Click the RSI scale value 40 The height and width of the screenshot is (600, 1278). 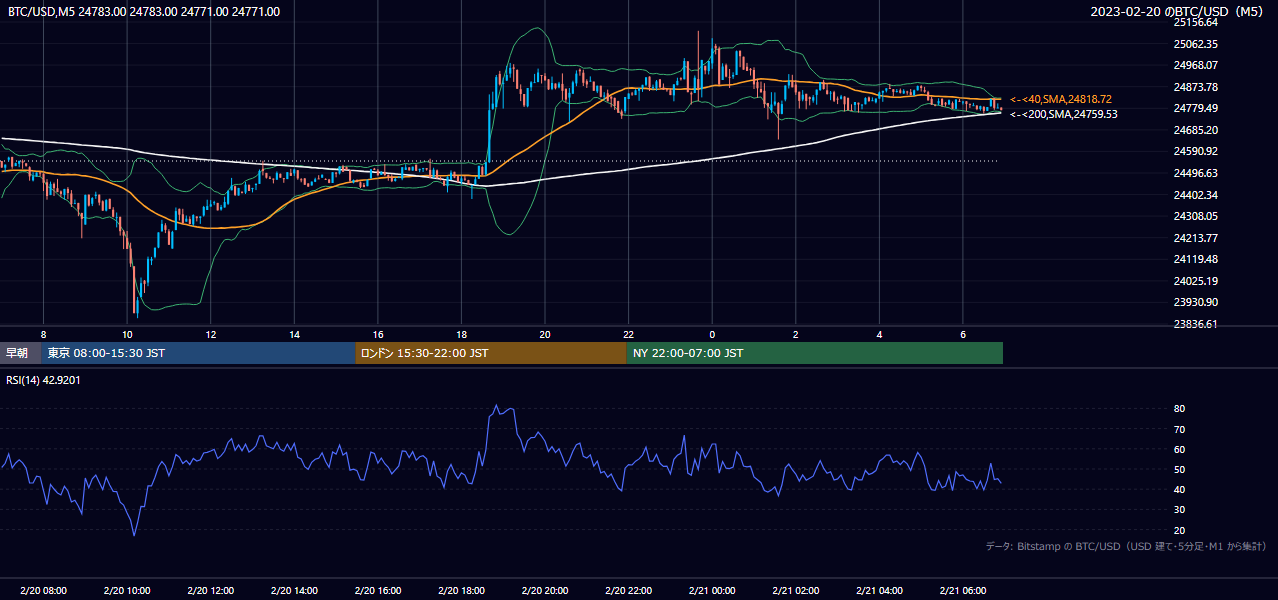click(1180, 489)
